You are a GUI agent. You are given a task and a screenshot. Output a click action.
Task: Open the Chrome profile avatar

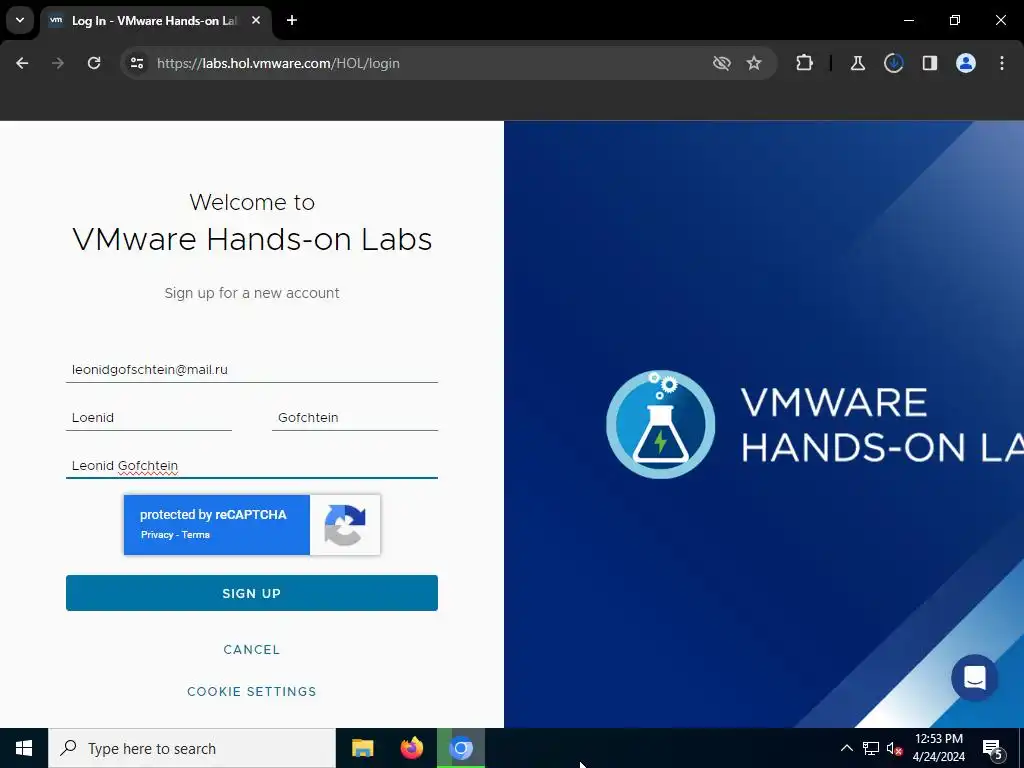966,63
